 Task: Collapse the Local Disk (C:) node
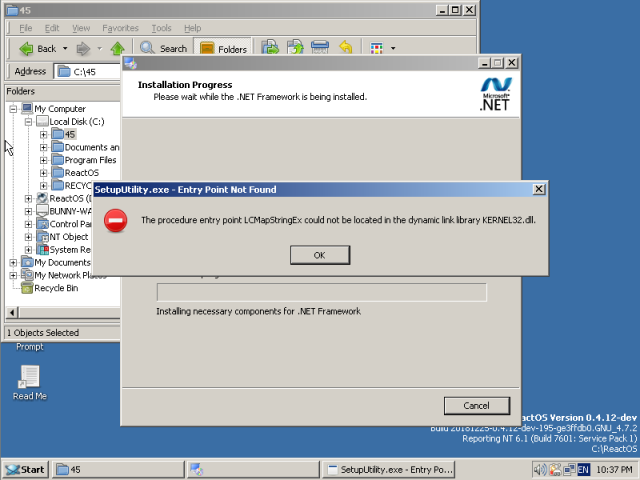click(28, 122)
